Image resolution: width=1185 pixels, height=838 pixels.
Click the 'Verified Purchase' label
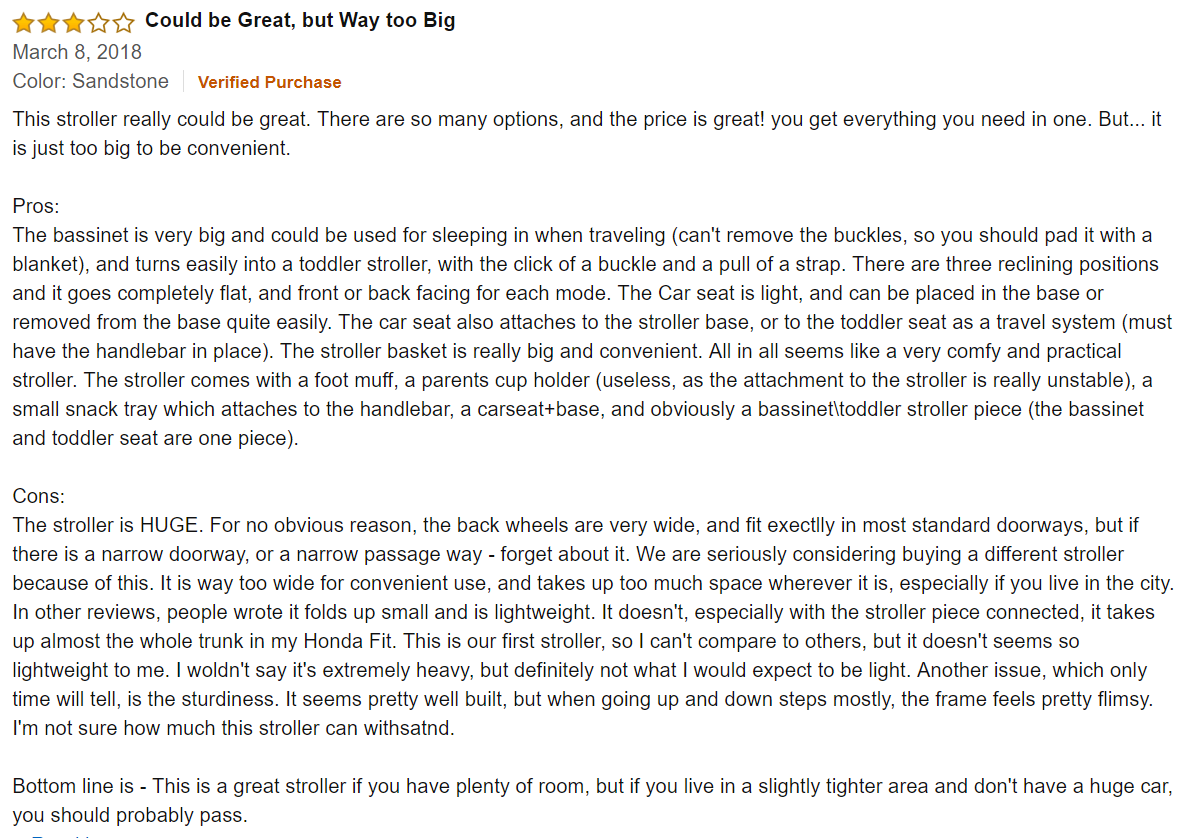click(269, 82)
